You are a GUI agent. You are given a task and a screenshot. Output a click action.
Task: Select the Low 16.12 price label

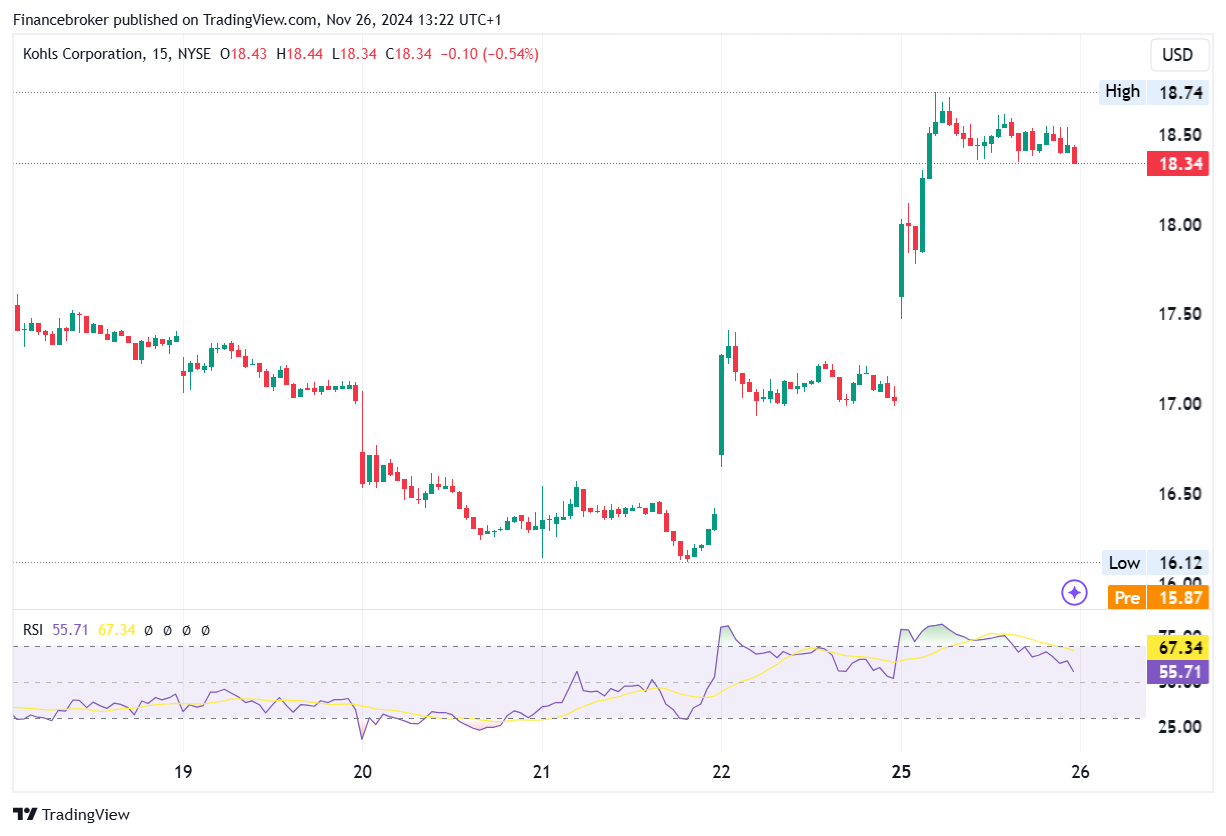click(1153, 563)
